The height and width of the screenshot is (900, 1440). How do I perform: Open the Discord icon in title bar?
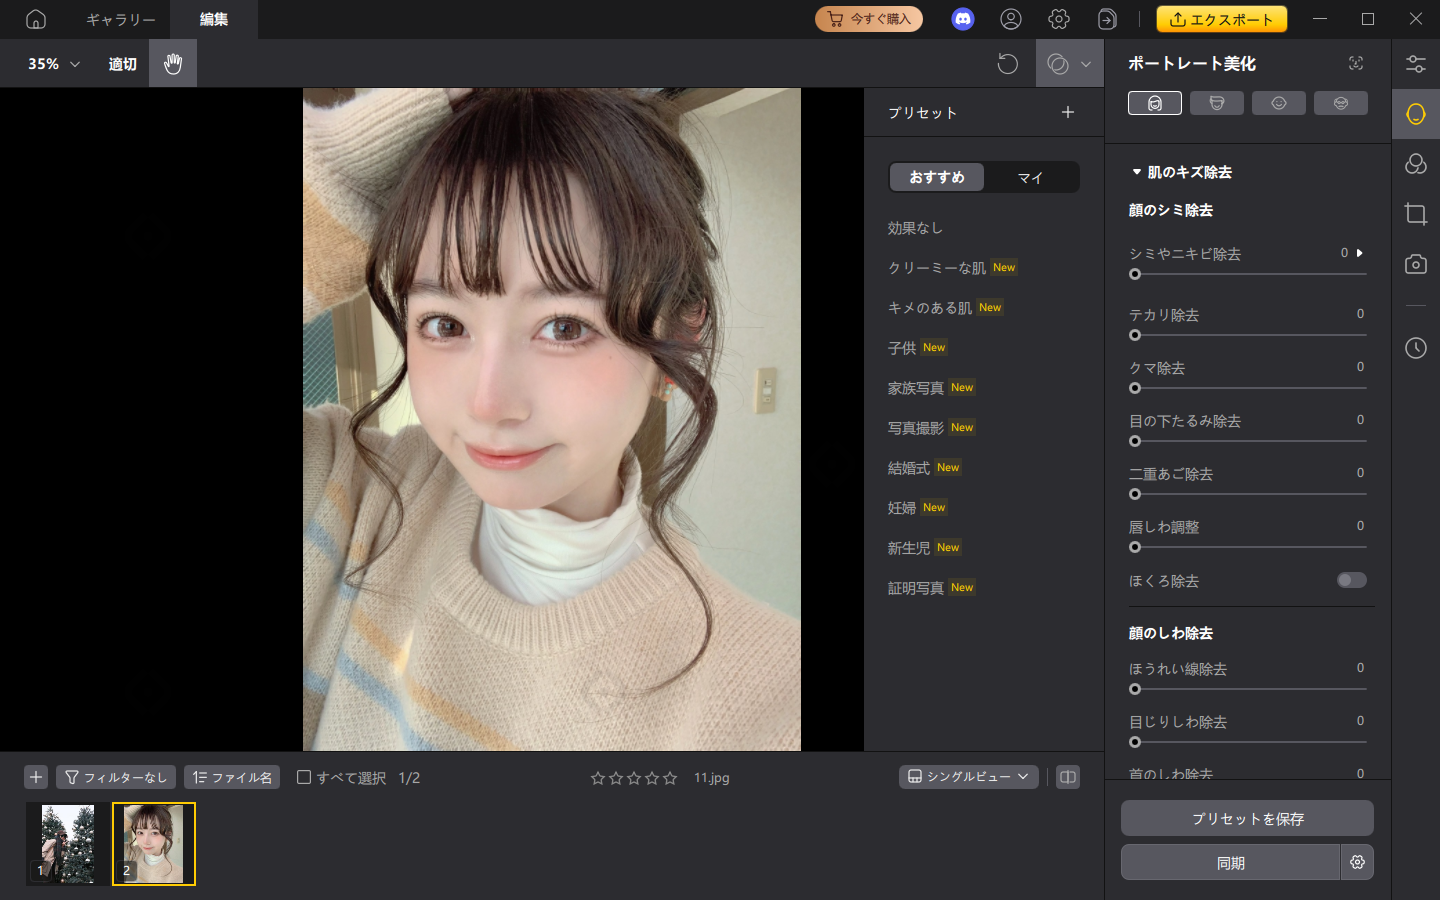962,19
